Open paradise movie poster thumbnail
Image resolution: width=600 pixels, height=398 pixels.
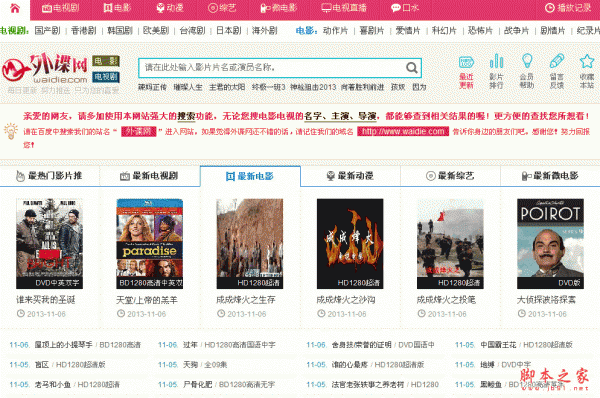coord(150,244)
